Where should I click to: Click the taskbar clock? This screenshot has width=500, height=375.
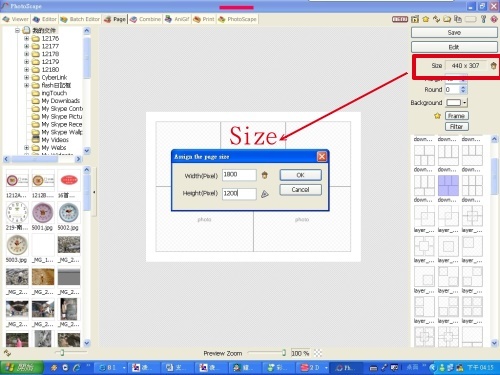click(480, 368)
